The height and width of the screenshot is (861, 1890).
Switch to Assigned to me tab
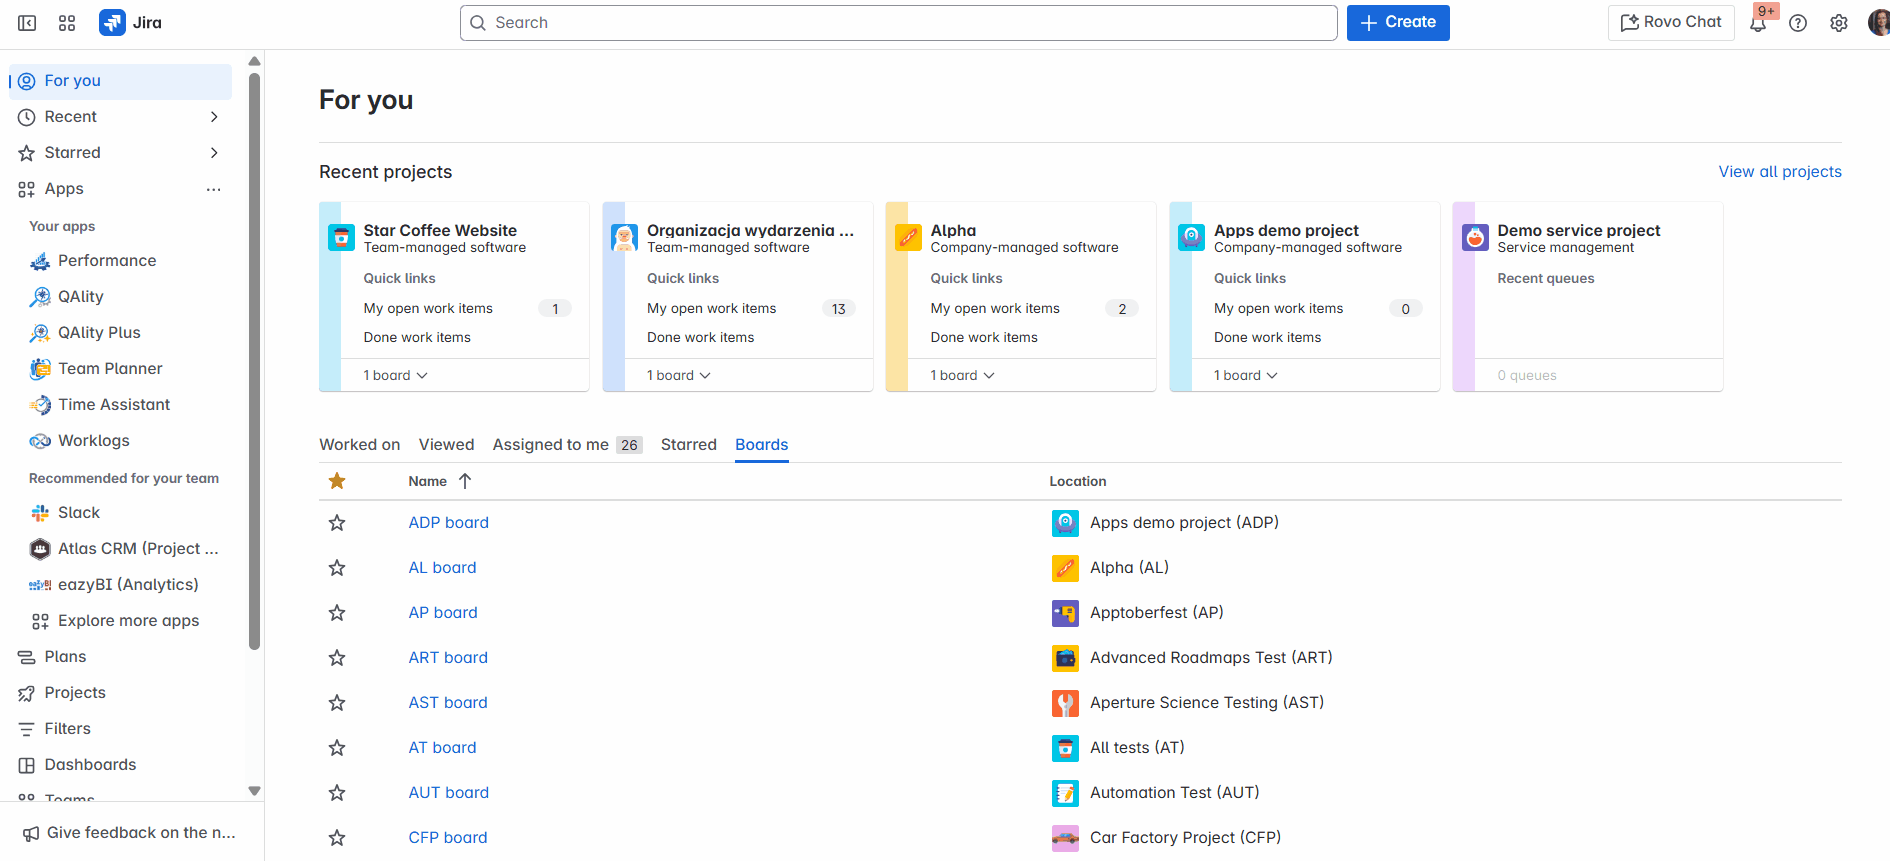coord(567,445)
